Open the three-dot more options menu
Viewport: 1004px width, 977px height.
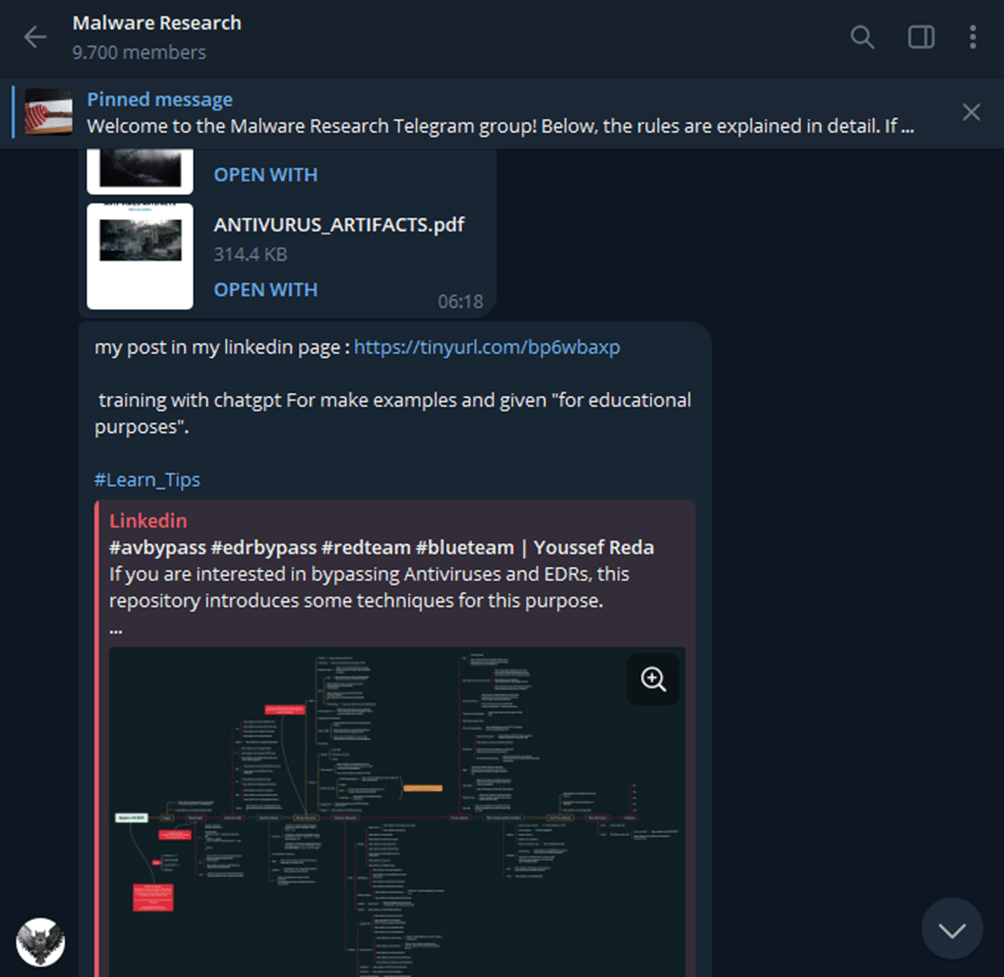click(972, 37)
